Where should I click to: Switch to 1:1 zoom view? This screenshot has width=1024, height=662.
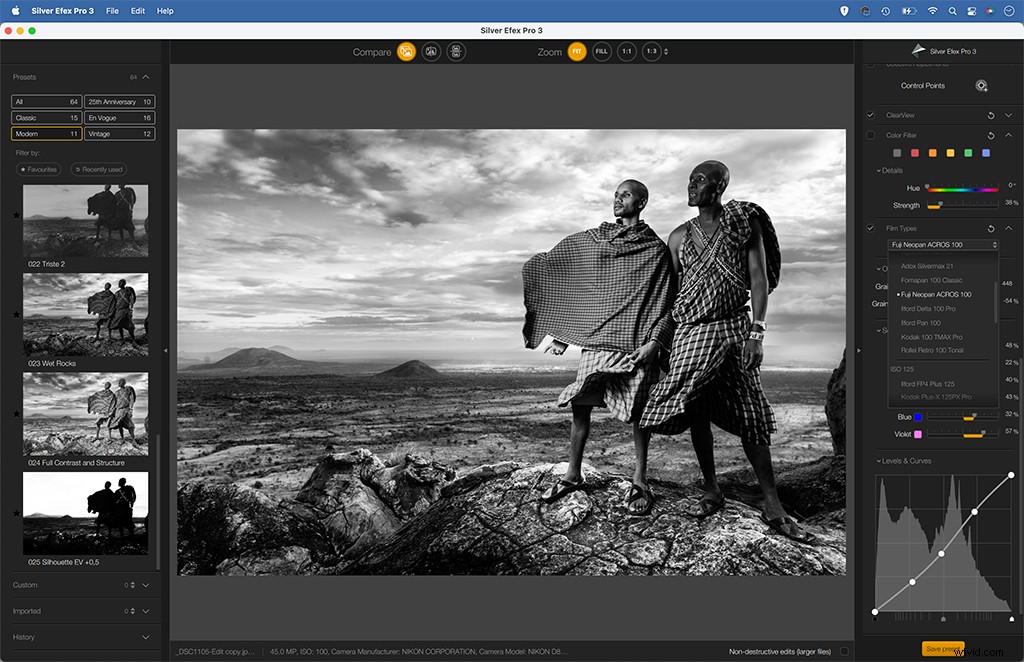pyautogui.click(x=626, y=51)
